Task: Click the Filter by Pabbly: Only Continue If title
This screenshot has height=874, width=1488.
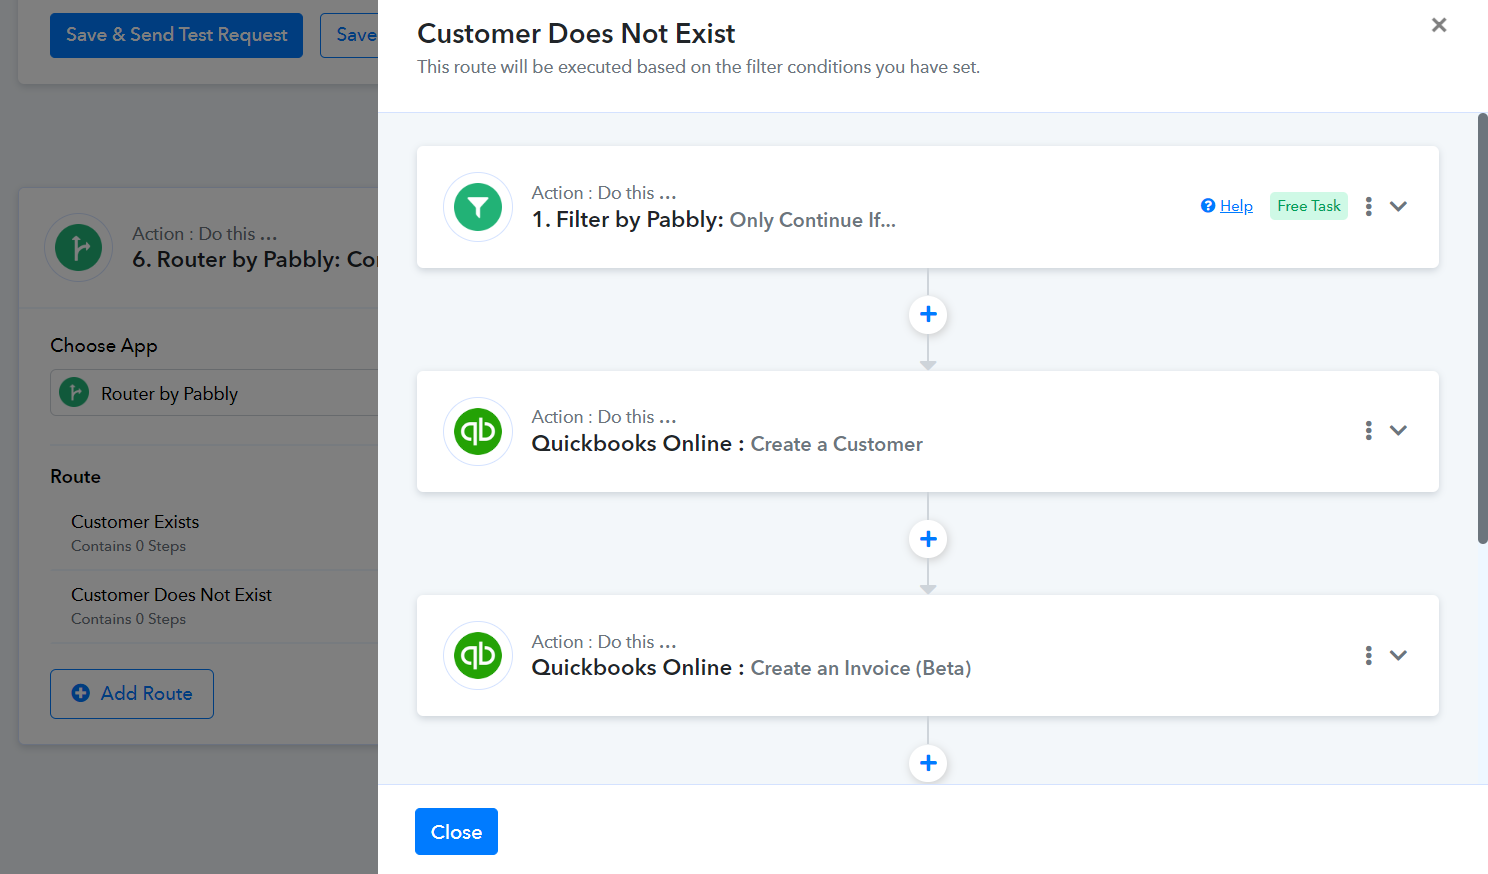Action: (x=714, y=220)
